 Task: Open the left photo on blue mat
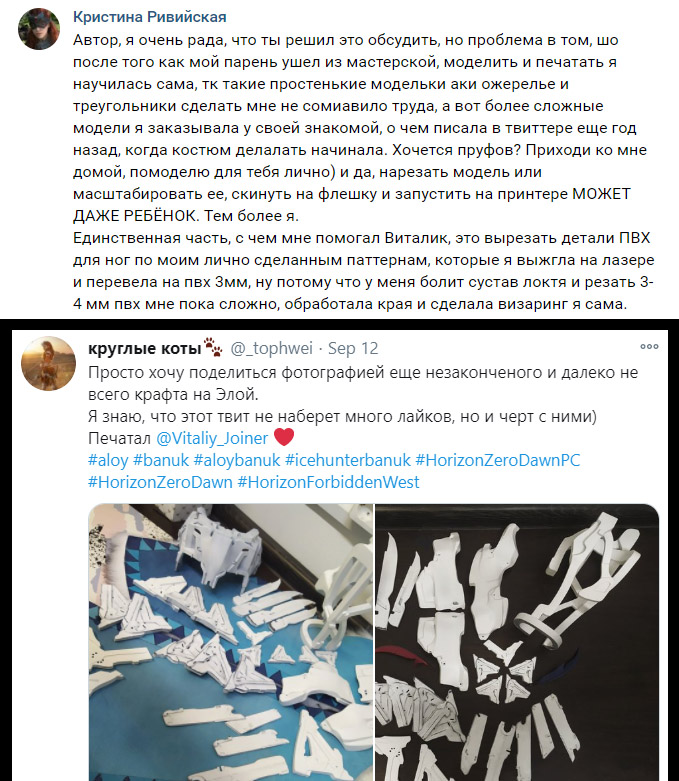coord(231,642)
